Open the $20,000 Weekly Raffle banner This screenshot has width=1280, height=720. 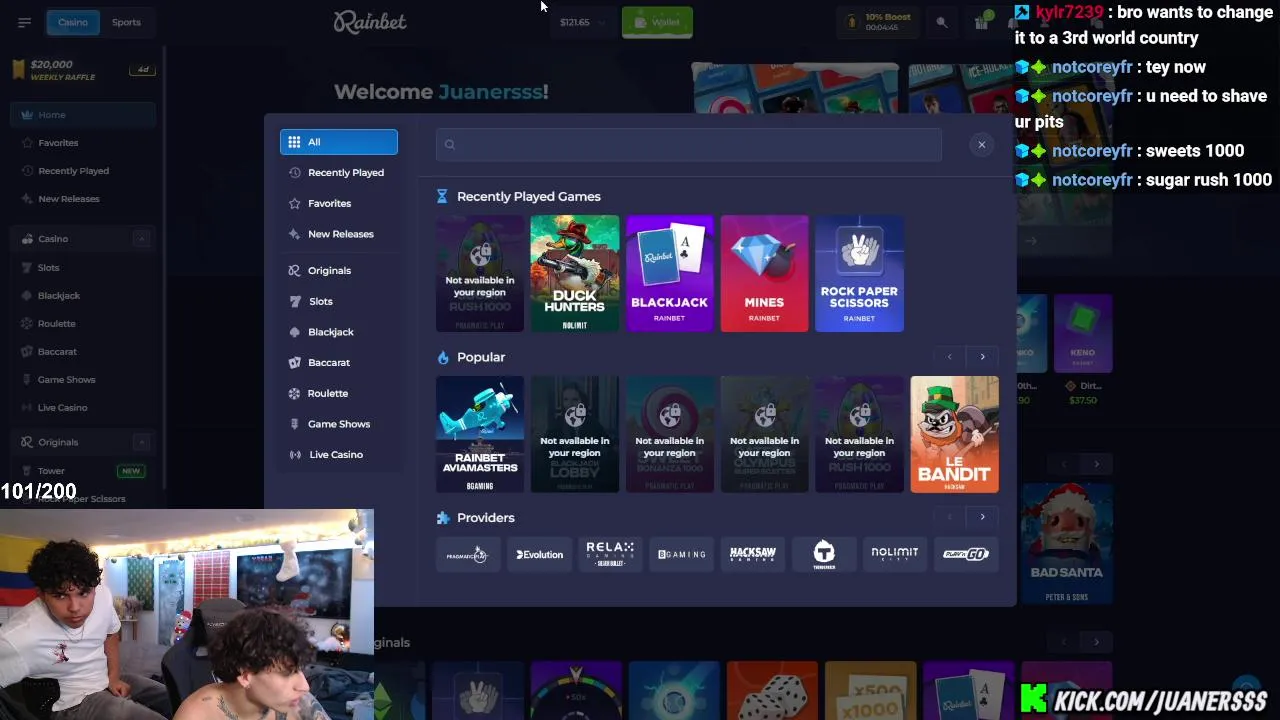click(x=82, y=70)
